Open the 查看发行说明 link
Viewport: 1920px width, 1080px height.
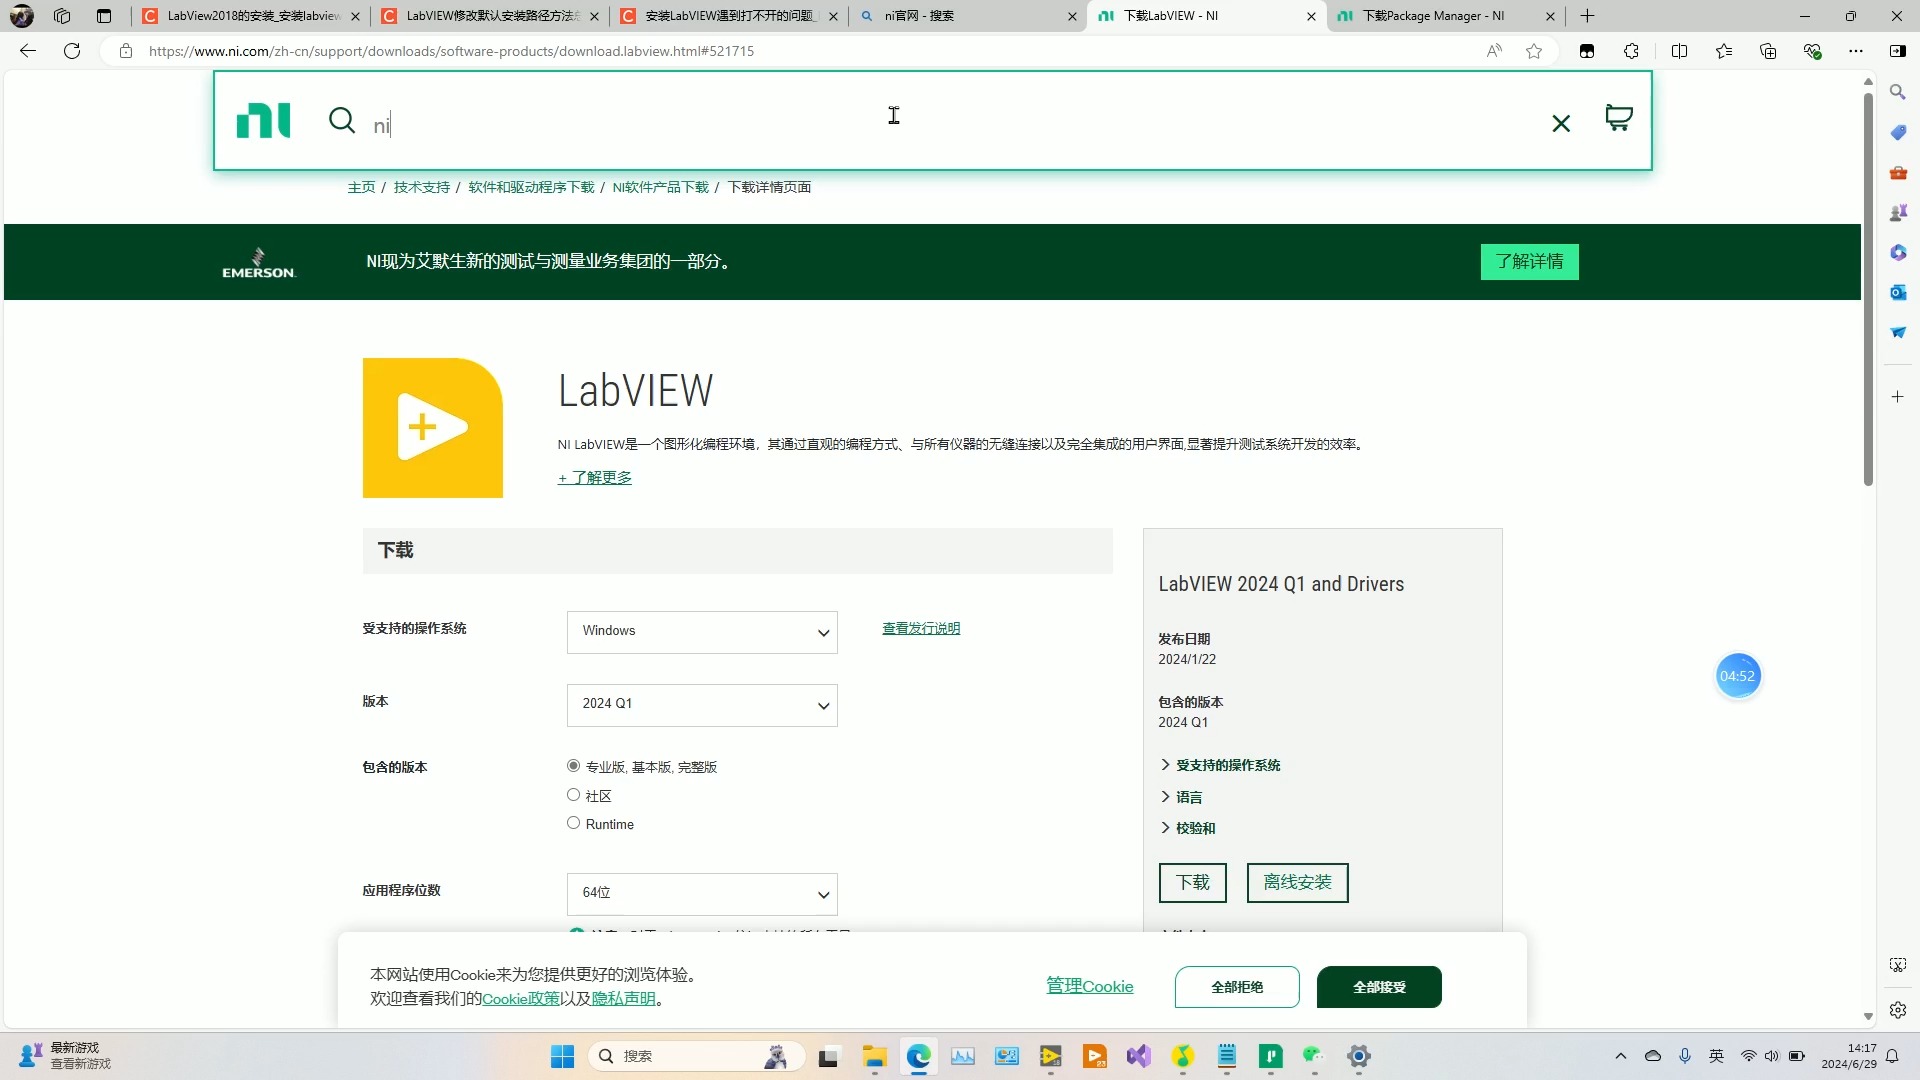(x=921, y=628)
